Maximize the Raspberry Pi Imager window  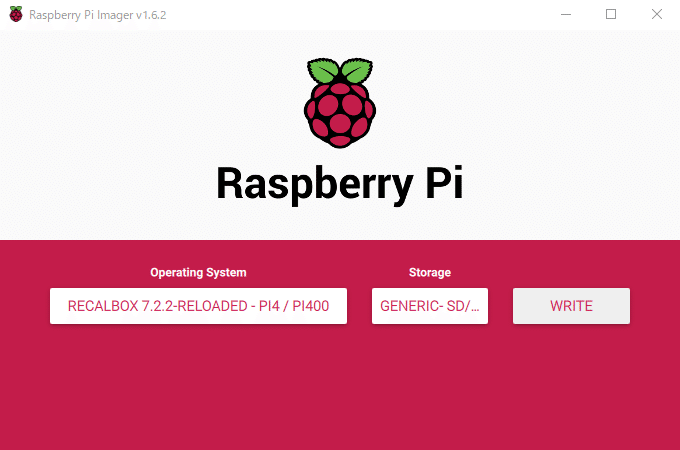click(611, 14)
